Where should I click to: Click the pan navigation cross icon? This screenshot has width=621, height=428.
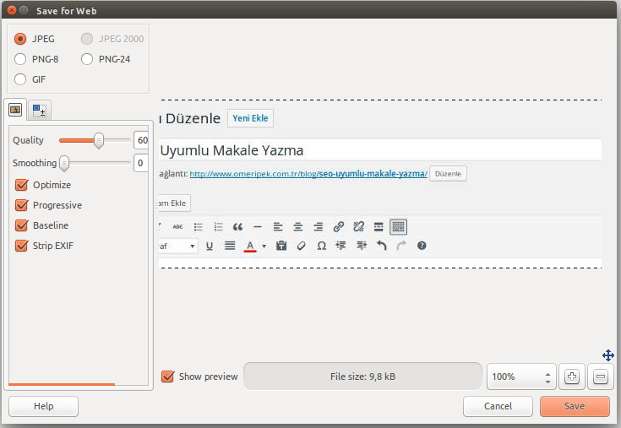pyautogui.click(x=607, y=355)
